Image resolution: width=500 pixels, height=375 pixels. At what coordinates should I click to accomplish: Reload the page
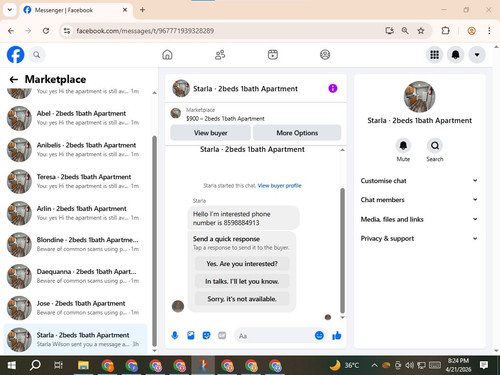click(x=46, y=31)
